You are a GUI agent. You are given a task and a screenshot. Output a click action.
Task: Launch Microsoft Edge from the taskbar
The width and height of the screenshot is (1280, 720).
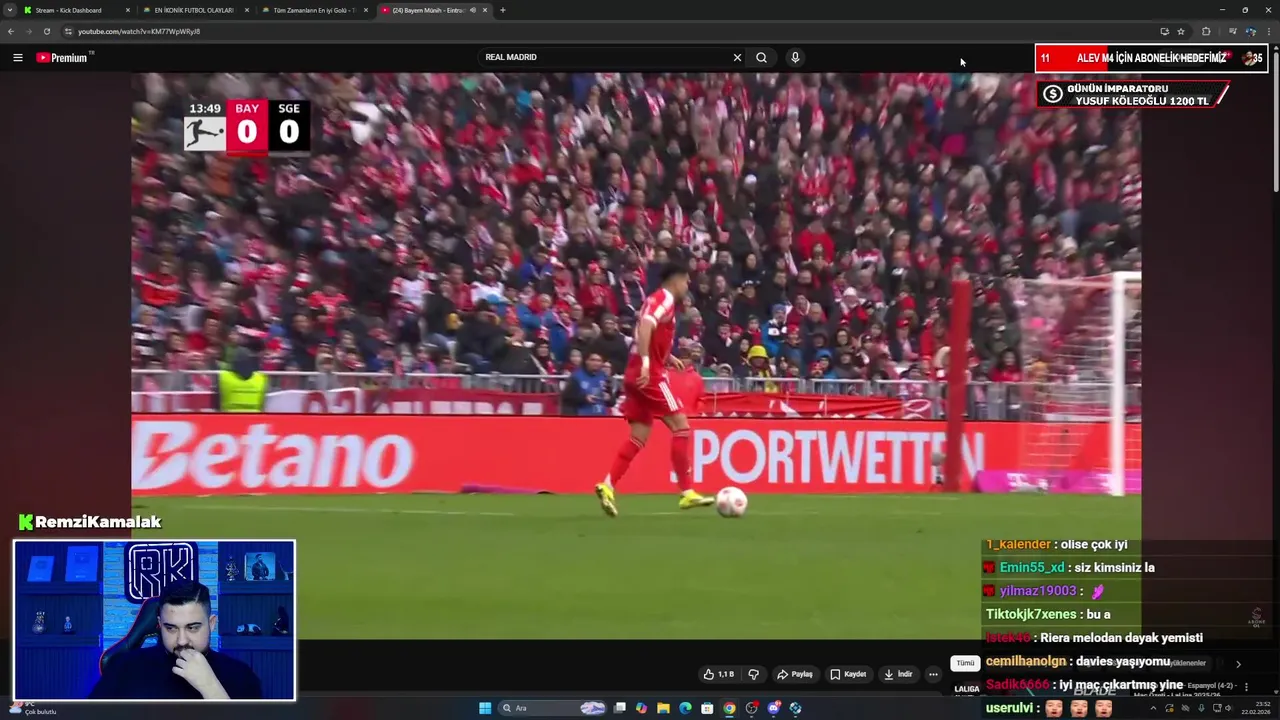(685, 708)
